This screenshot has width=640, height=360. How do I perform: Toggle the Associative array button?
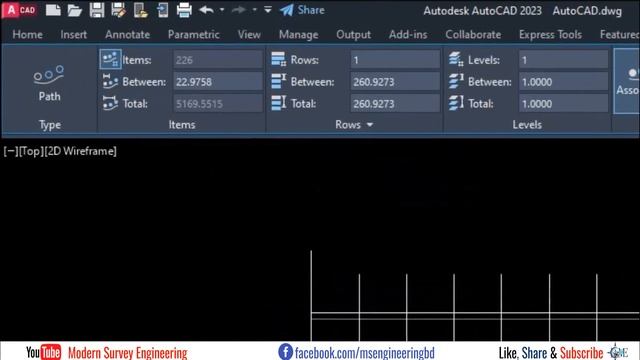point(627,82)
